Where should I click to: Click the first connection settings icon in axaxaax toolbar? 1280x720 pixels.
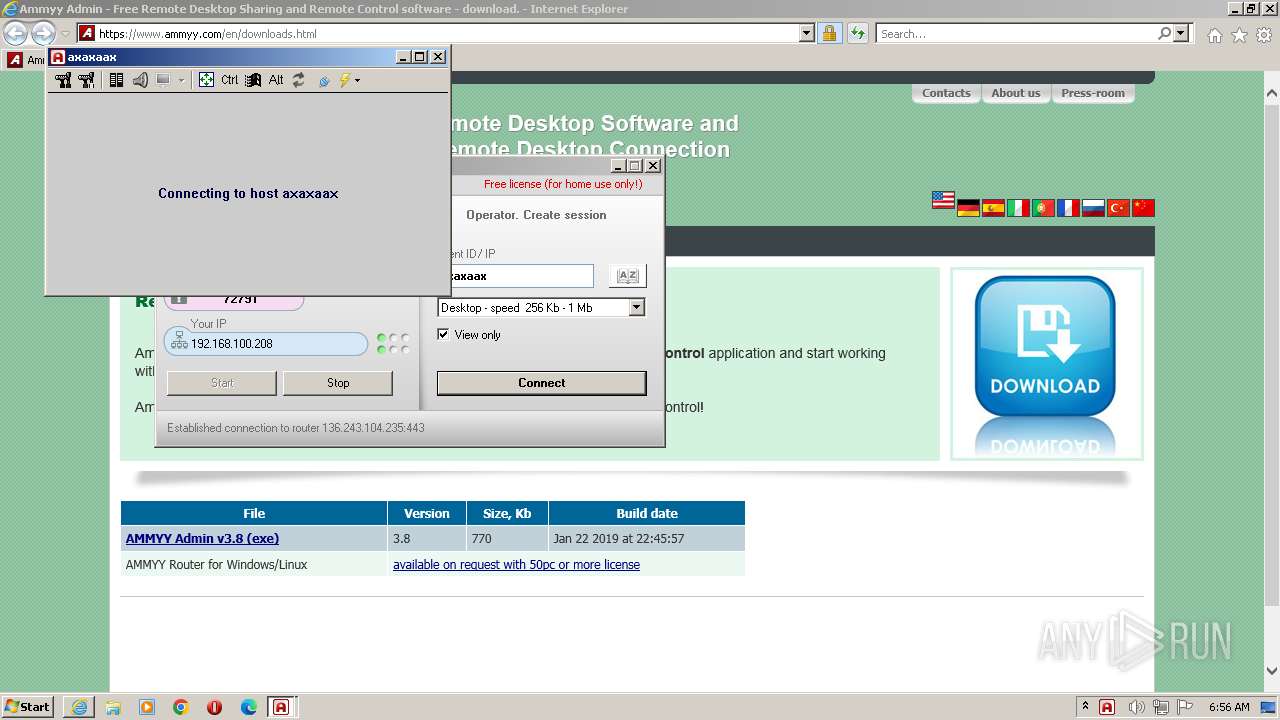tap(63, 80)
